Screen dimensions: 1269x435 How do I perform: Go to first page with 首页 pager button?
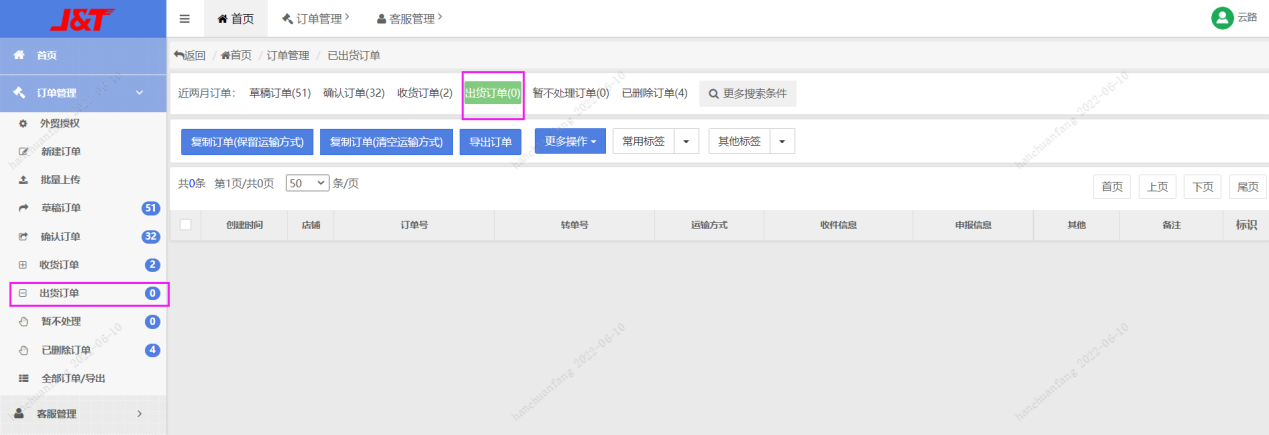coord(1112,186)
